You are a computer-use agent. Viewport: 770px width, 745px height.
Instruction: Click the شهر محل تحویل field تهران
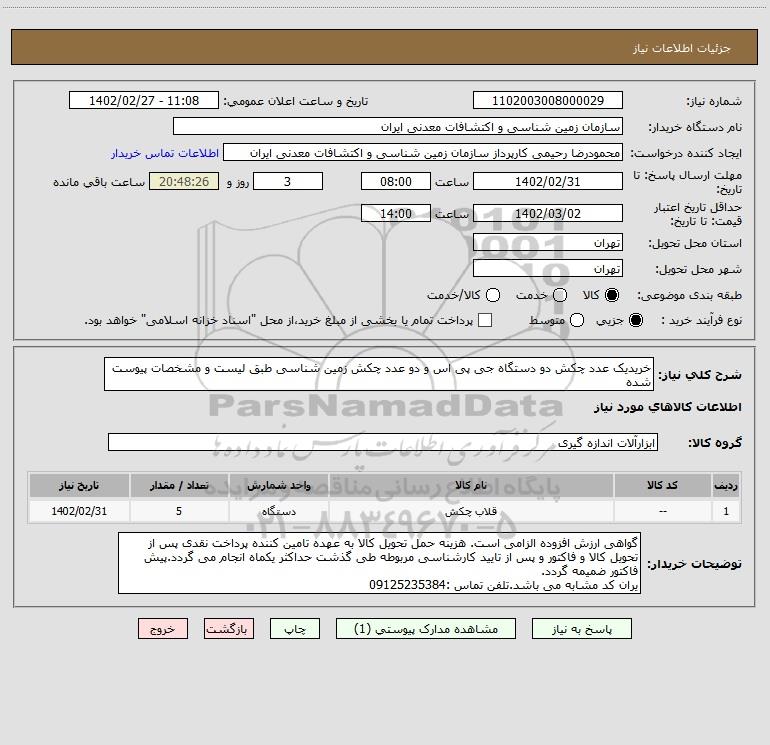pos(548,268)
